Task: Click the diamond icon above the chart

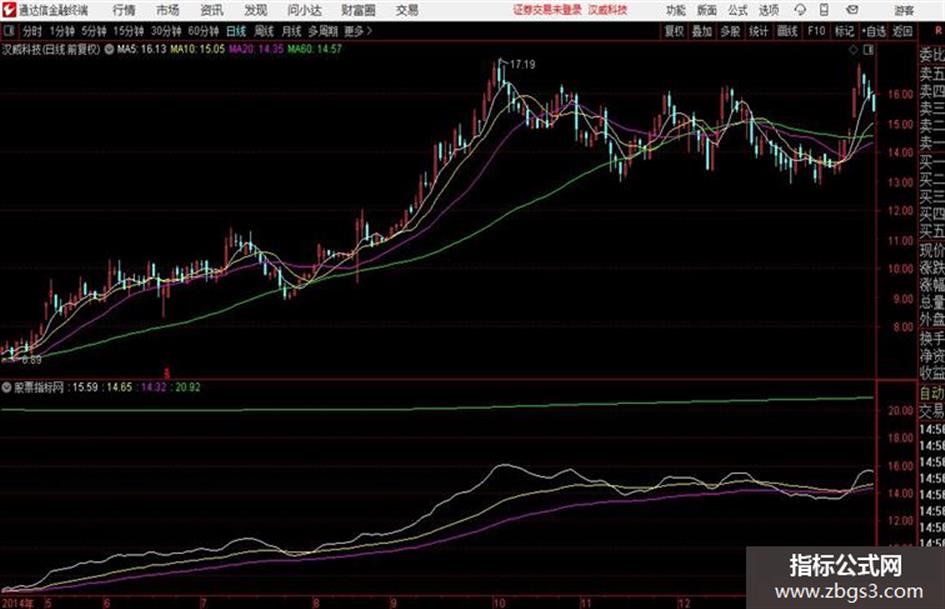Action: pos(853,50)
